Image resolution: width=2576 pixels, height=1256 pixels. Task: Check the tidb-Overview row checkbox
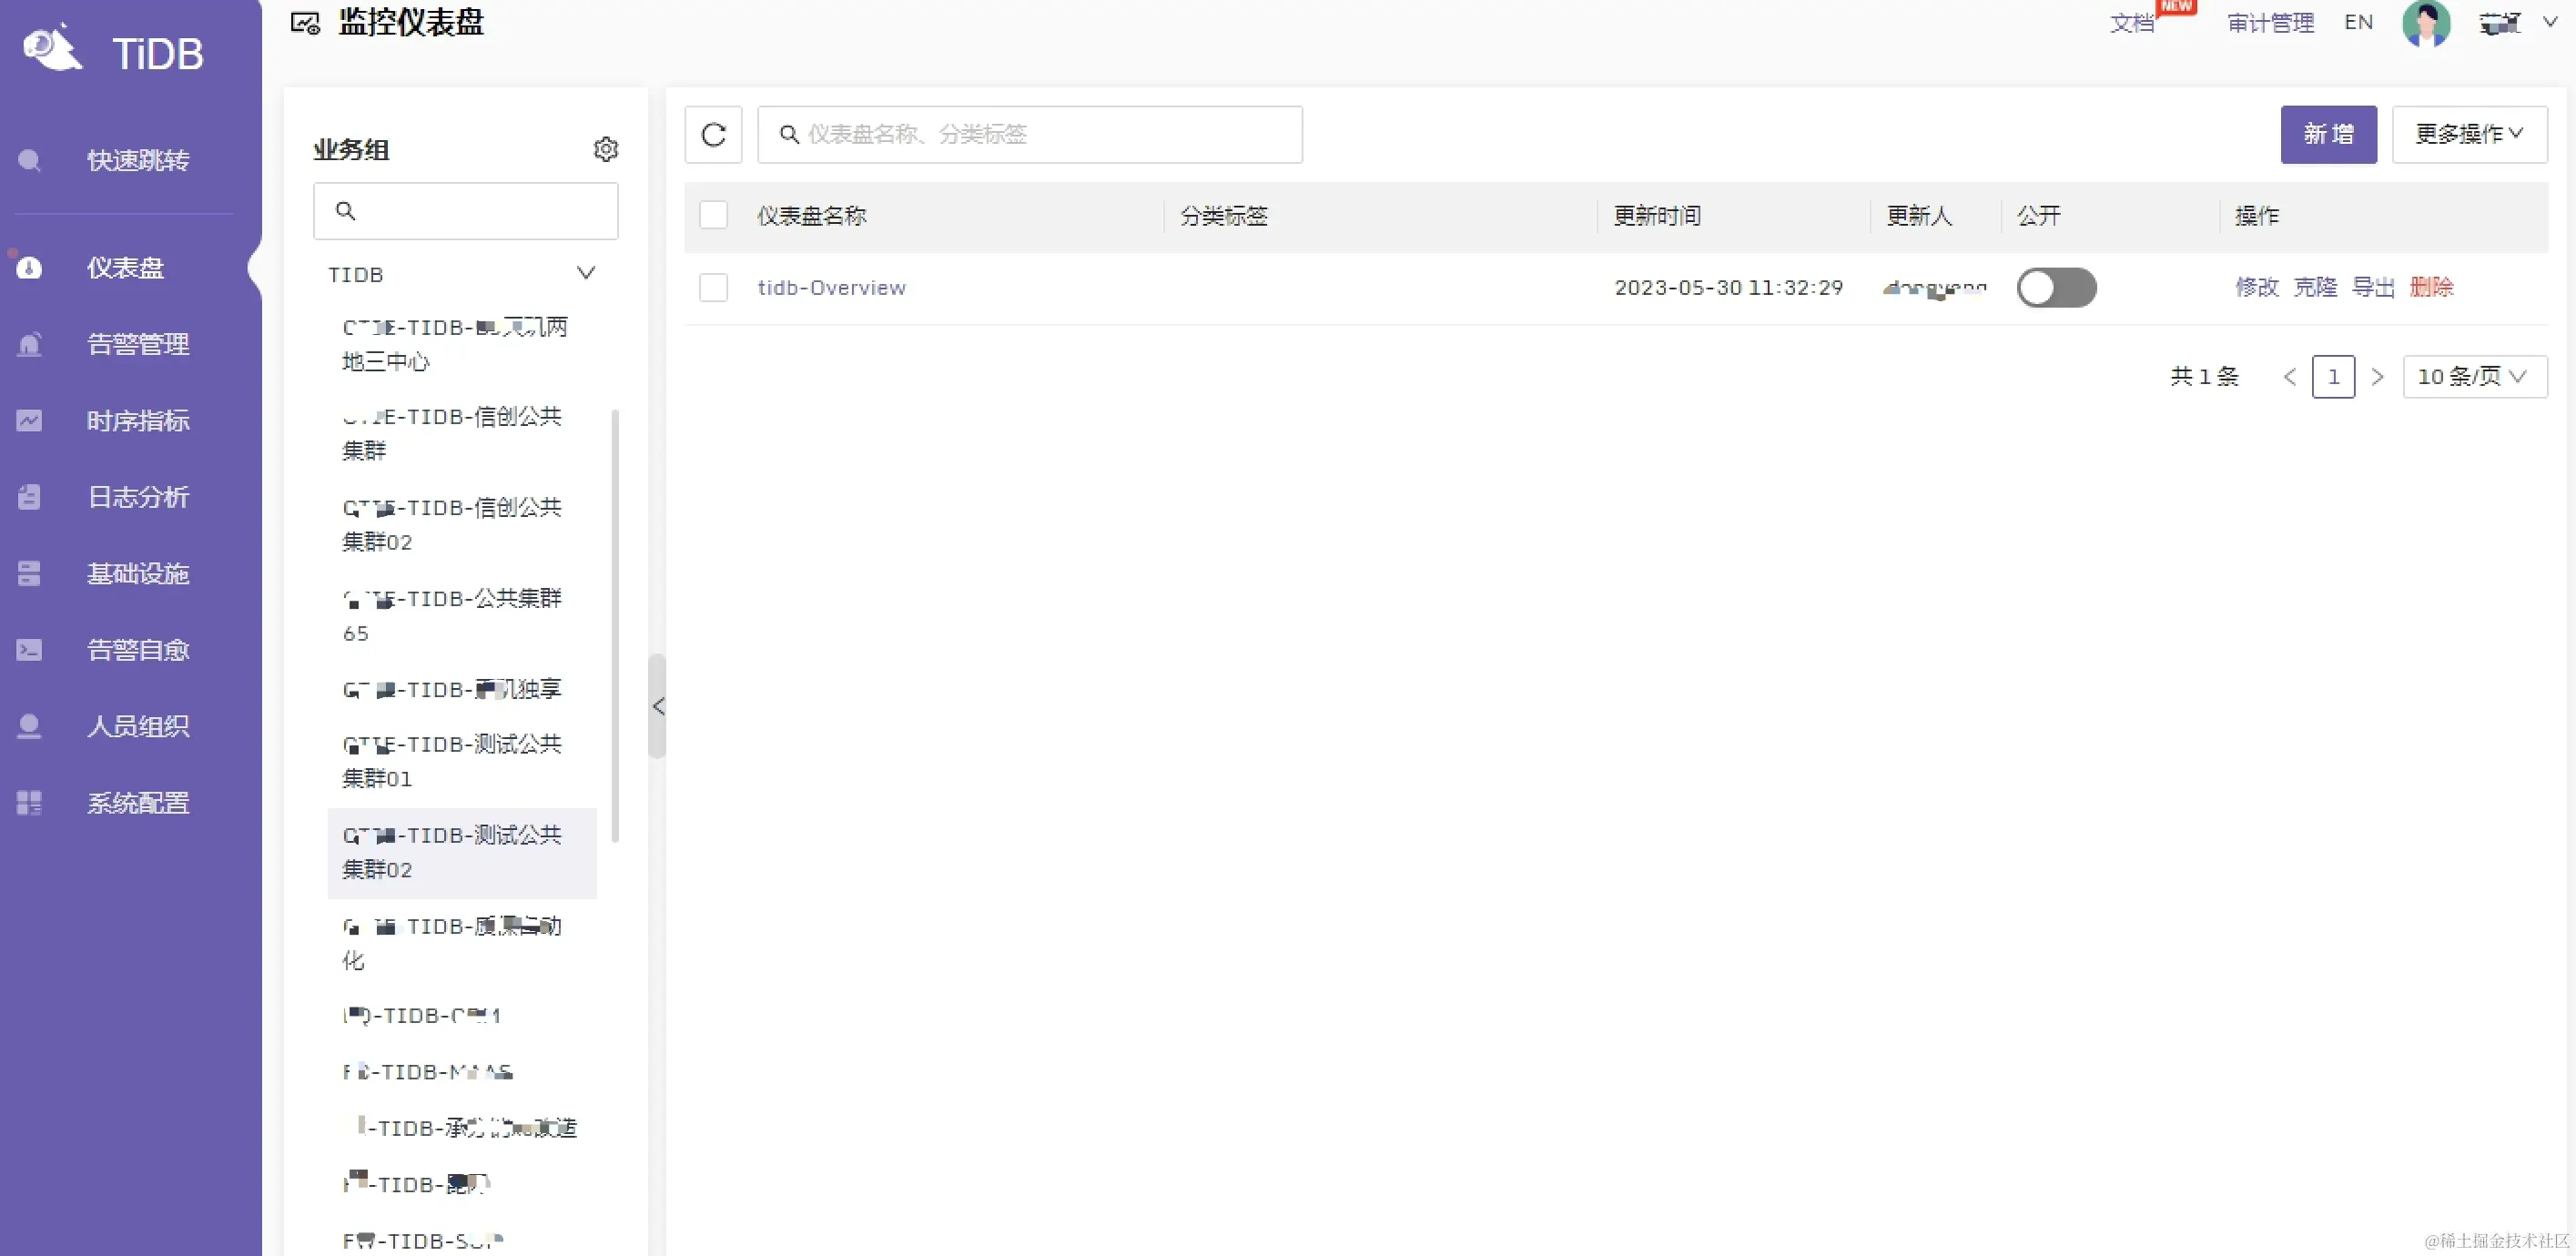(713, 288)
